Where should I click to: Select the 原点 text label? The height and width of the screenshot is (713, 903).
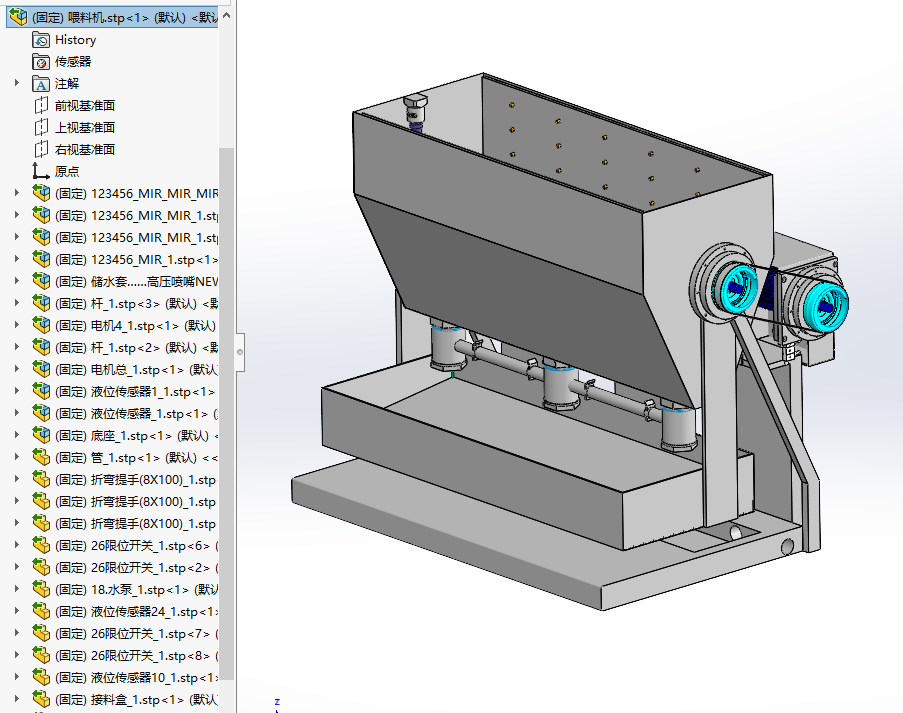pos(67,171)
